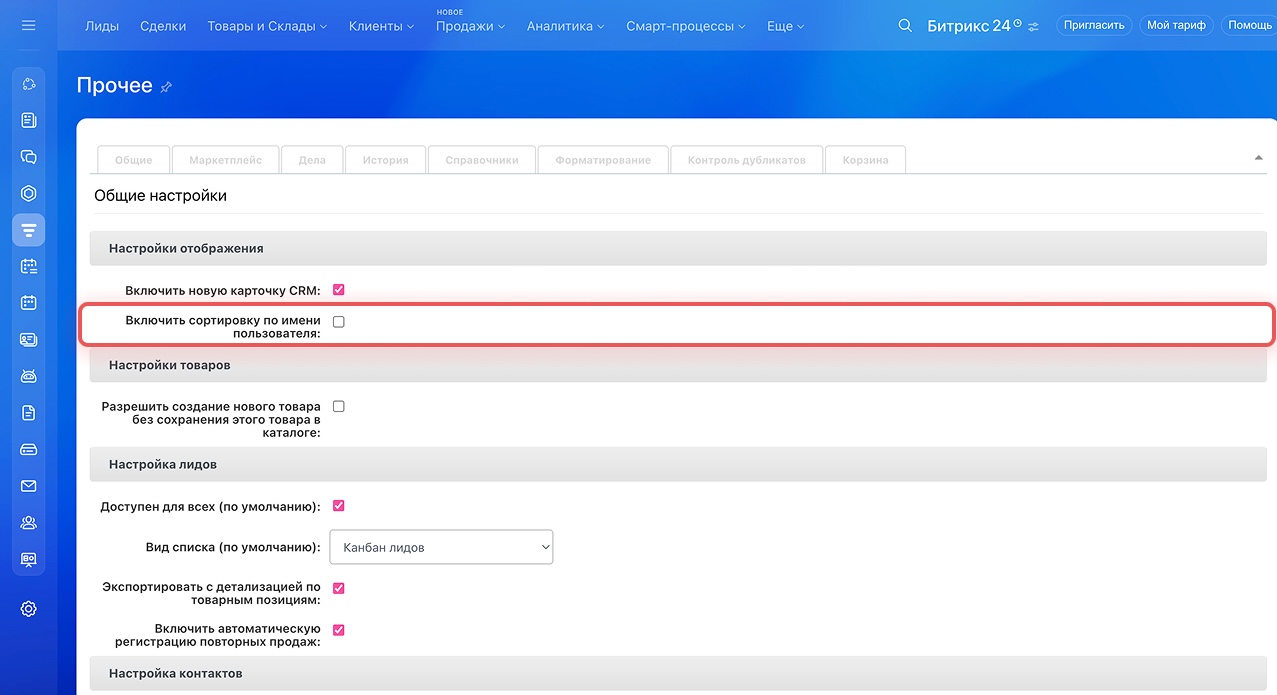Expand the Аналитика menu in the top bar

tap(565, 26)
